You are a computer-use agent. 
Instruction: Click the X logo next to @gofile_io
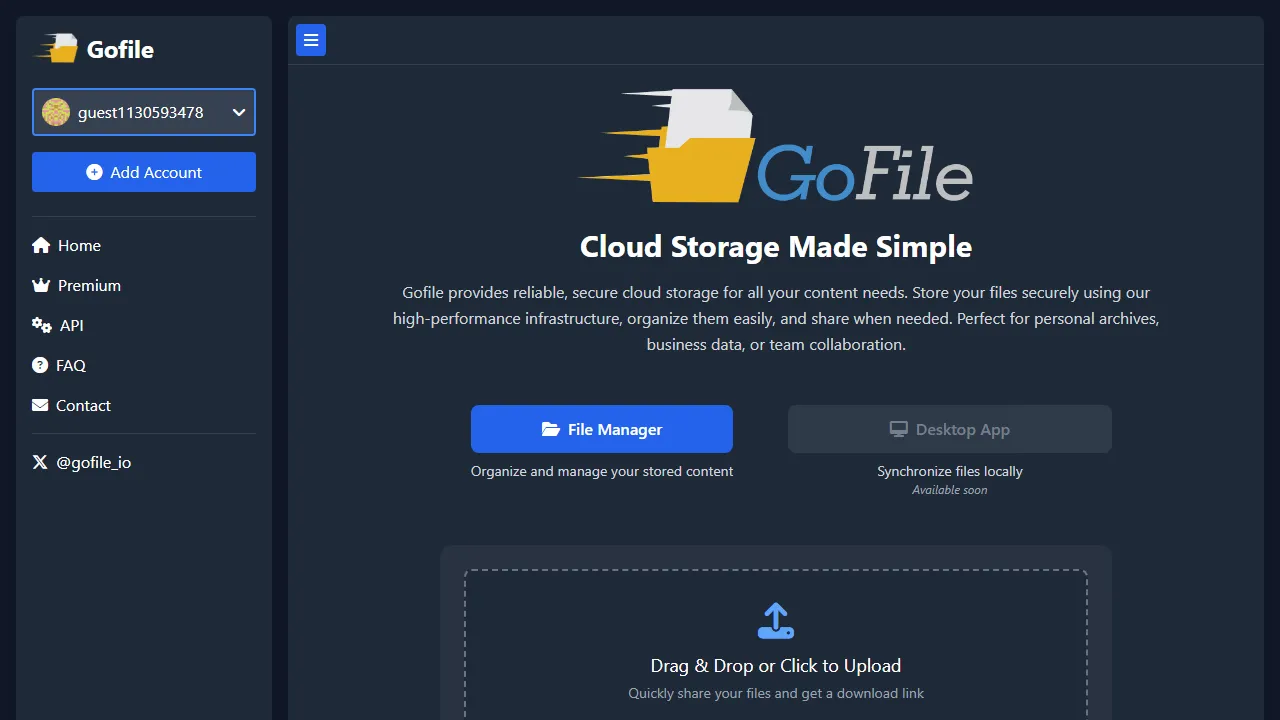39,462
